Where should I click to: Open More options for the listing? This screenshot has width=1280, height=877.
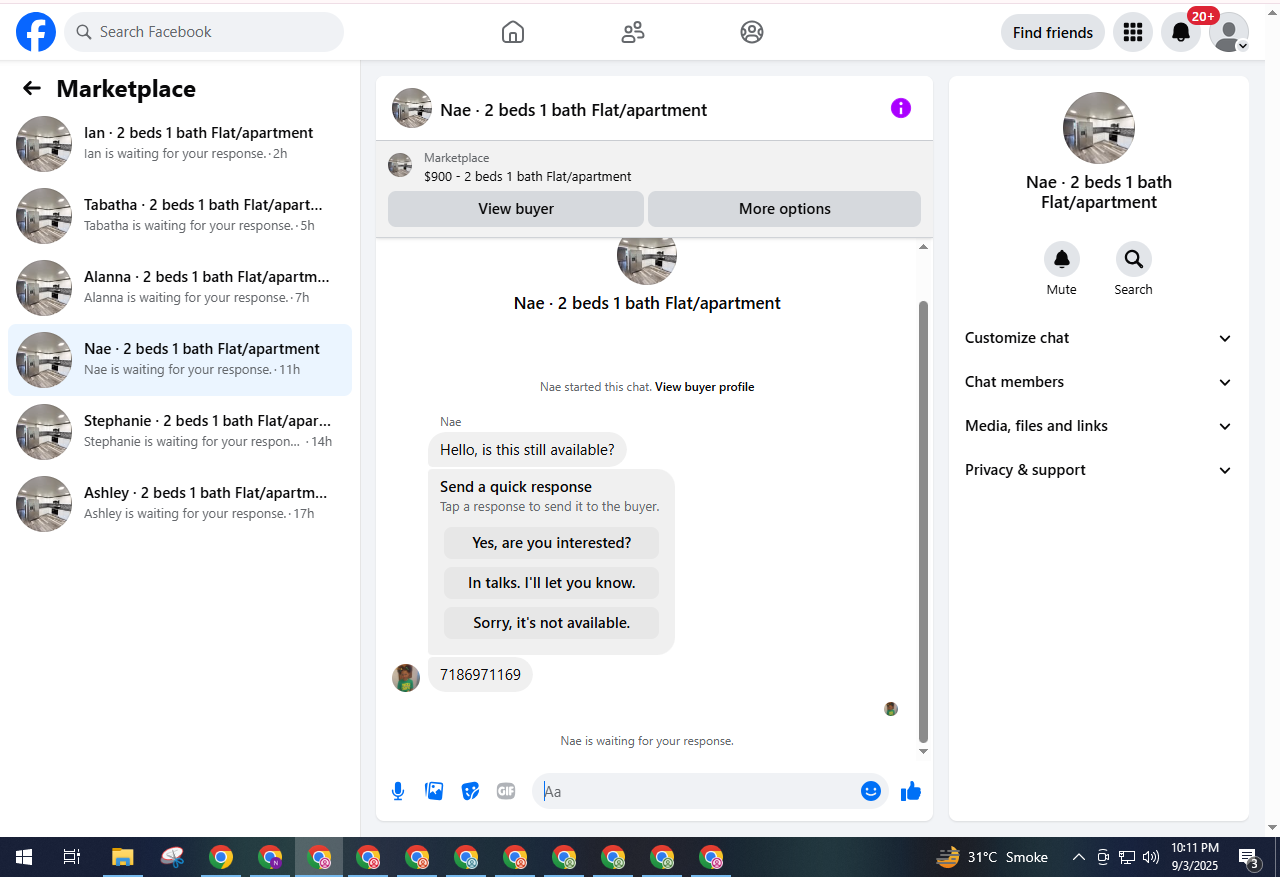pyautogui.click(x=785, y=209)
